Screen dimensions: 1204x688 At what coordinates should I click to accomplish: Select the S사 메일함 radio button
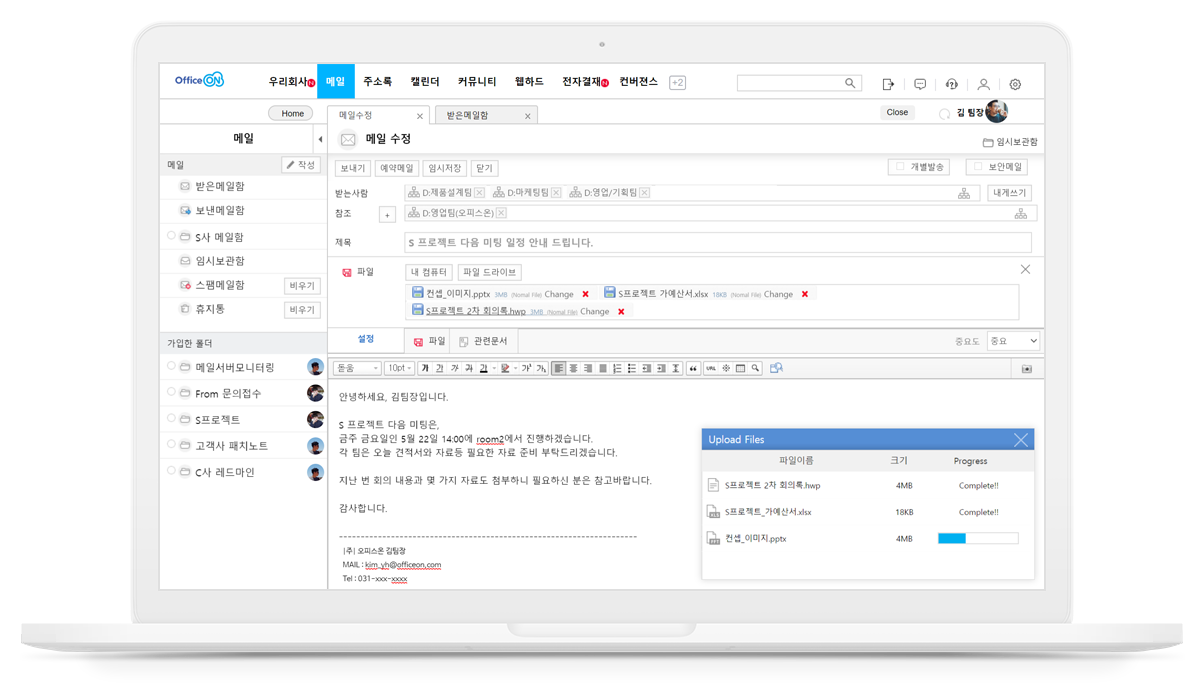pos(171,236)
